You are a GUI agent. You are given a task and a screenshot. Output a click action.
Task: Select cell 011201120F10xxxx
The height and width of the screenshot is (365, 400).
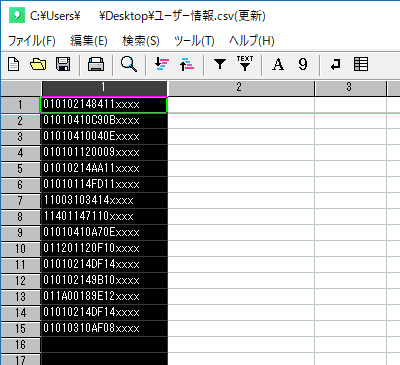104,249
